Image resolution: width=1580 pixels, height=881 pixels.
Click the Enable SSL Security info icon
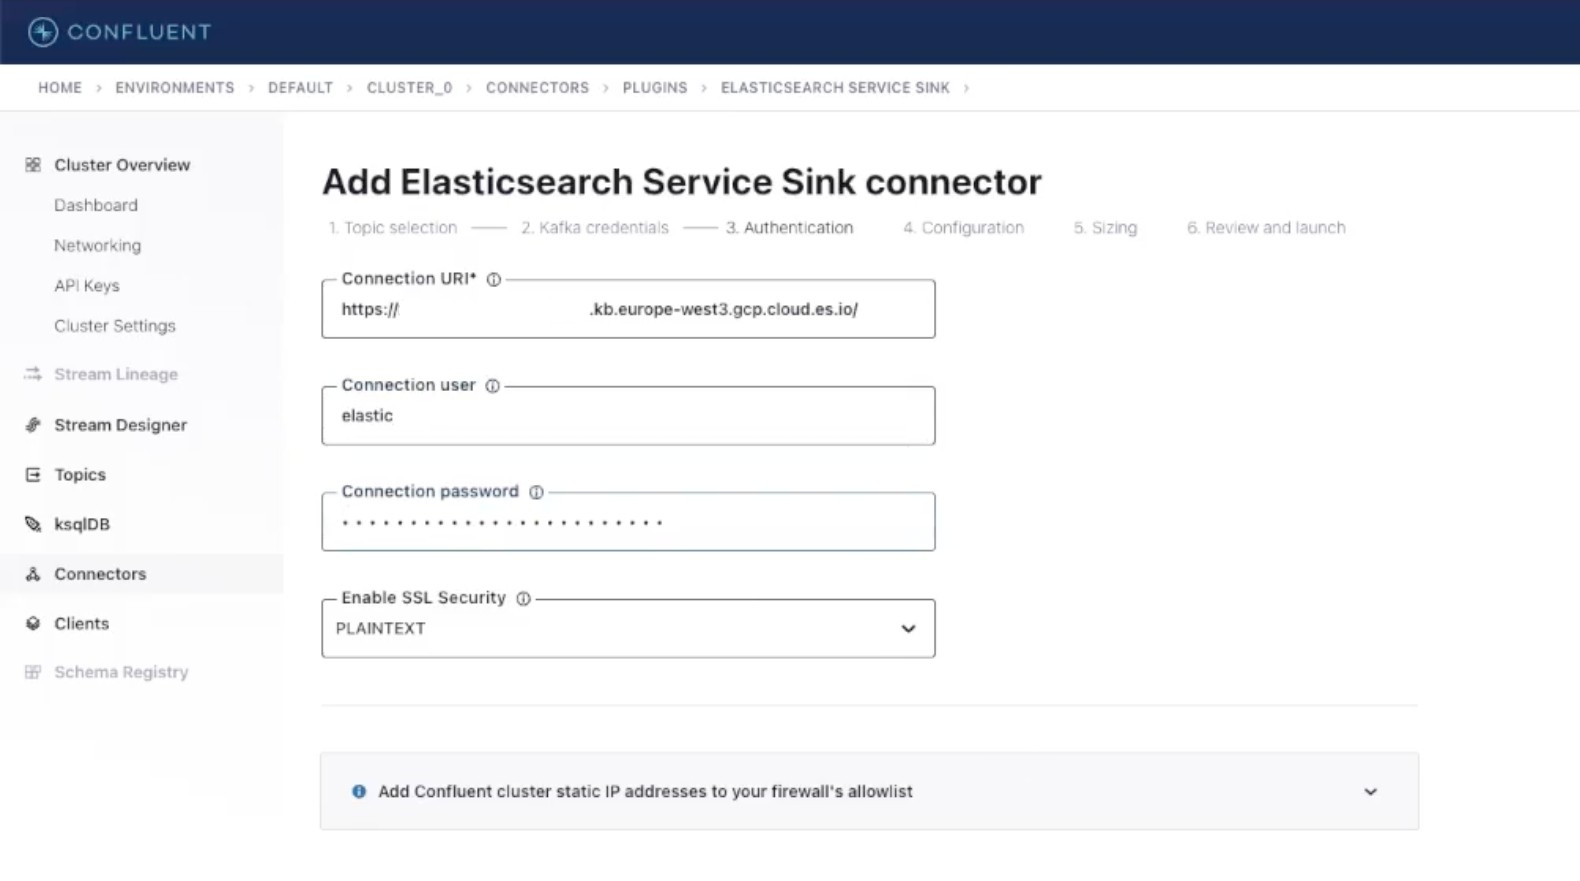523,598
